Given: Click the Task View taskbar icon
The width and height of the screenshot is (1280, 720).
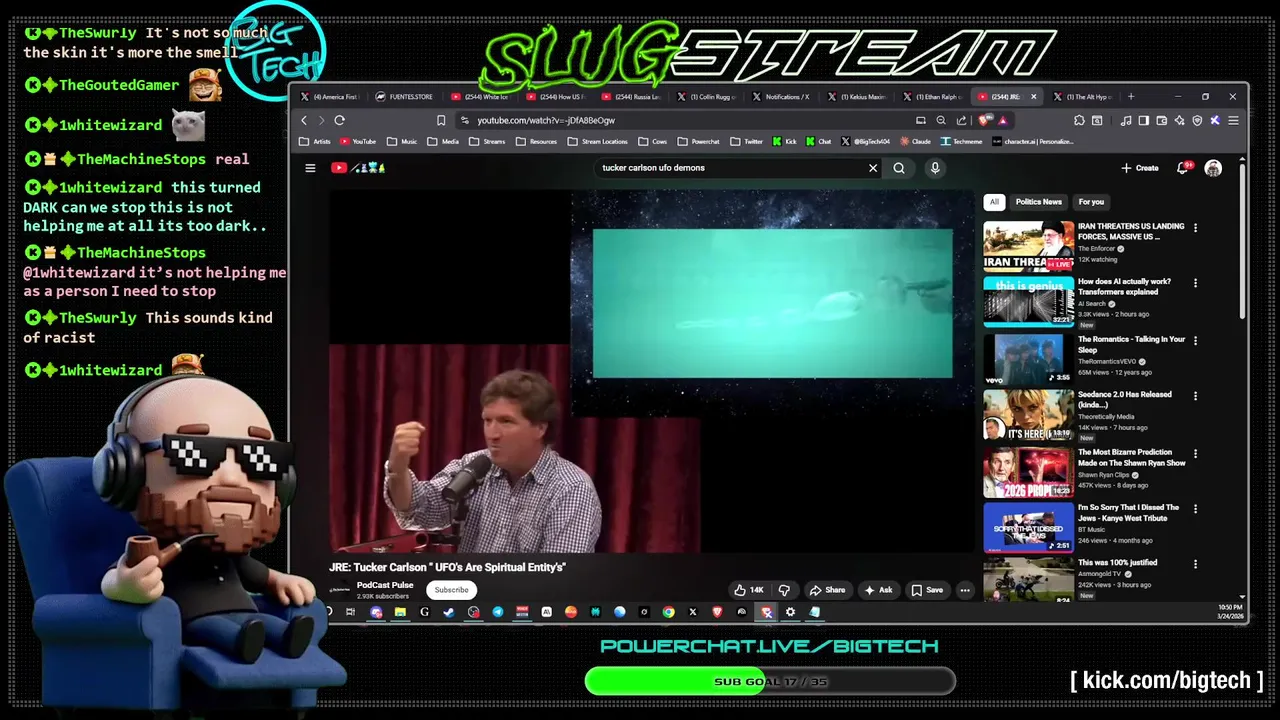Looking at the screenshot, I should click(350, 612).
